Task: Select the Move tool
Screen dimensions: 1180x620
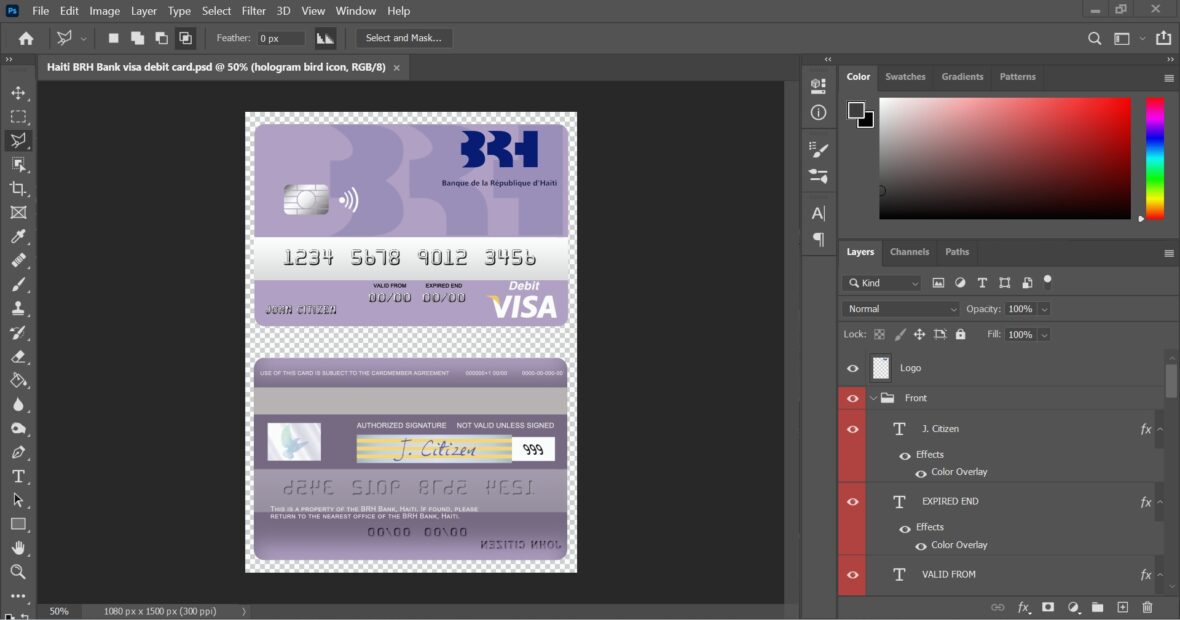Action: tap(20, 91)
